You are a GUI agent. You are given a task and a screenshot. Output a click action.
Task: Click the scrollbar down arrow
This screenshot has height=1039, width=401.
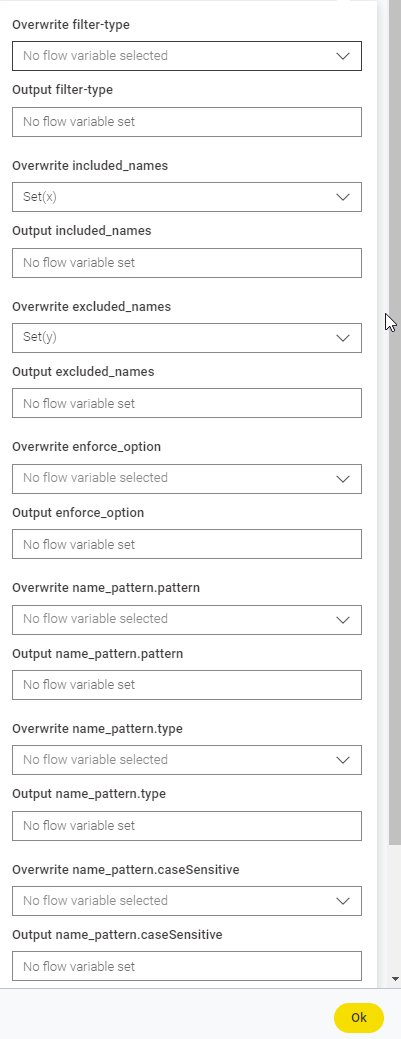pyautogui.click(x=395, y=979)
